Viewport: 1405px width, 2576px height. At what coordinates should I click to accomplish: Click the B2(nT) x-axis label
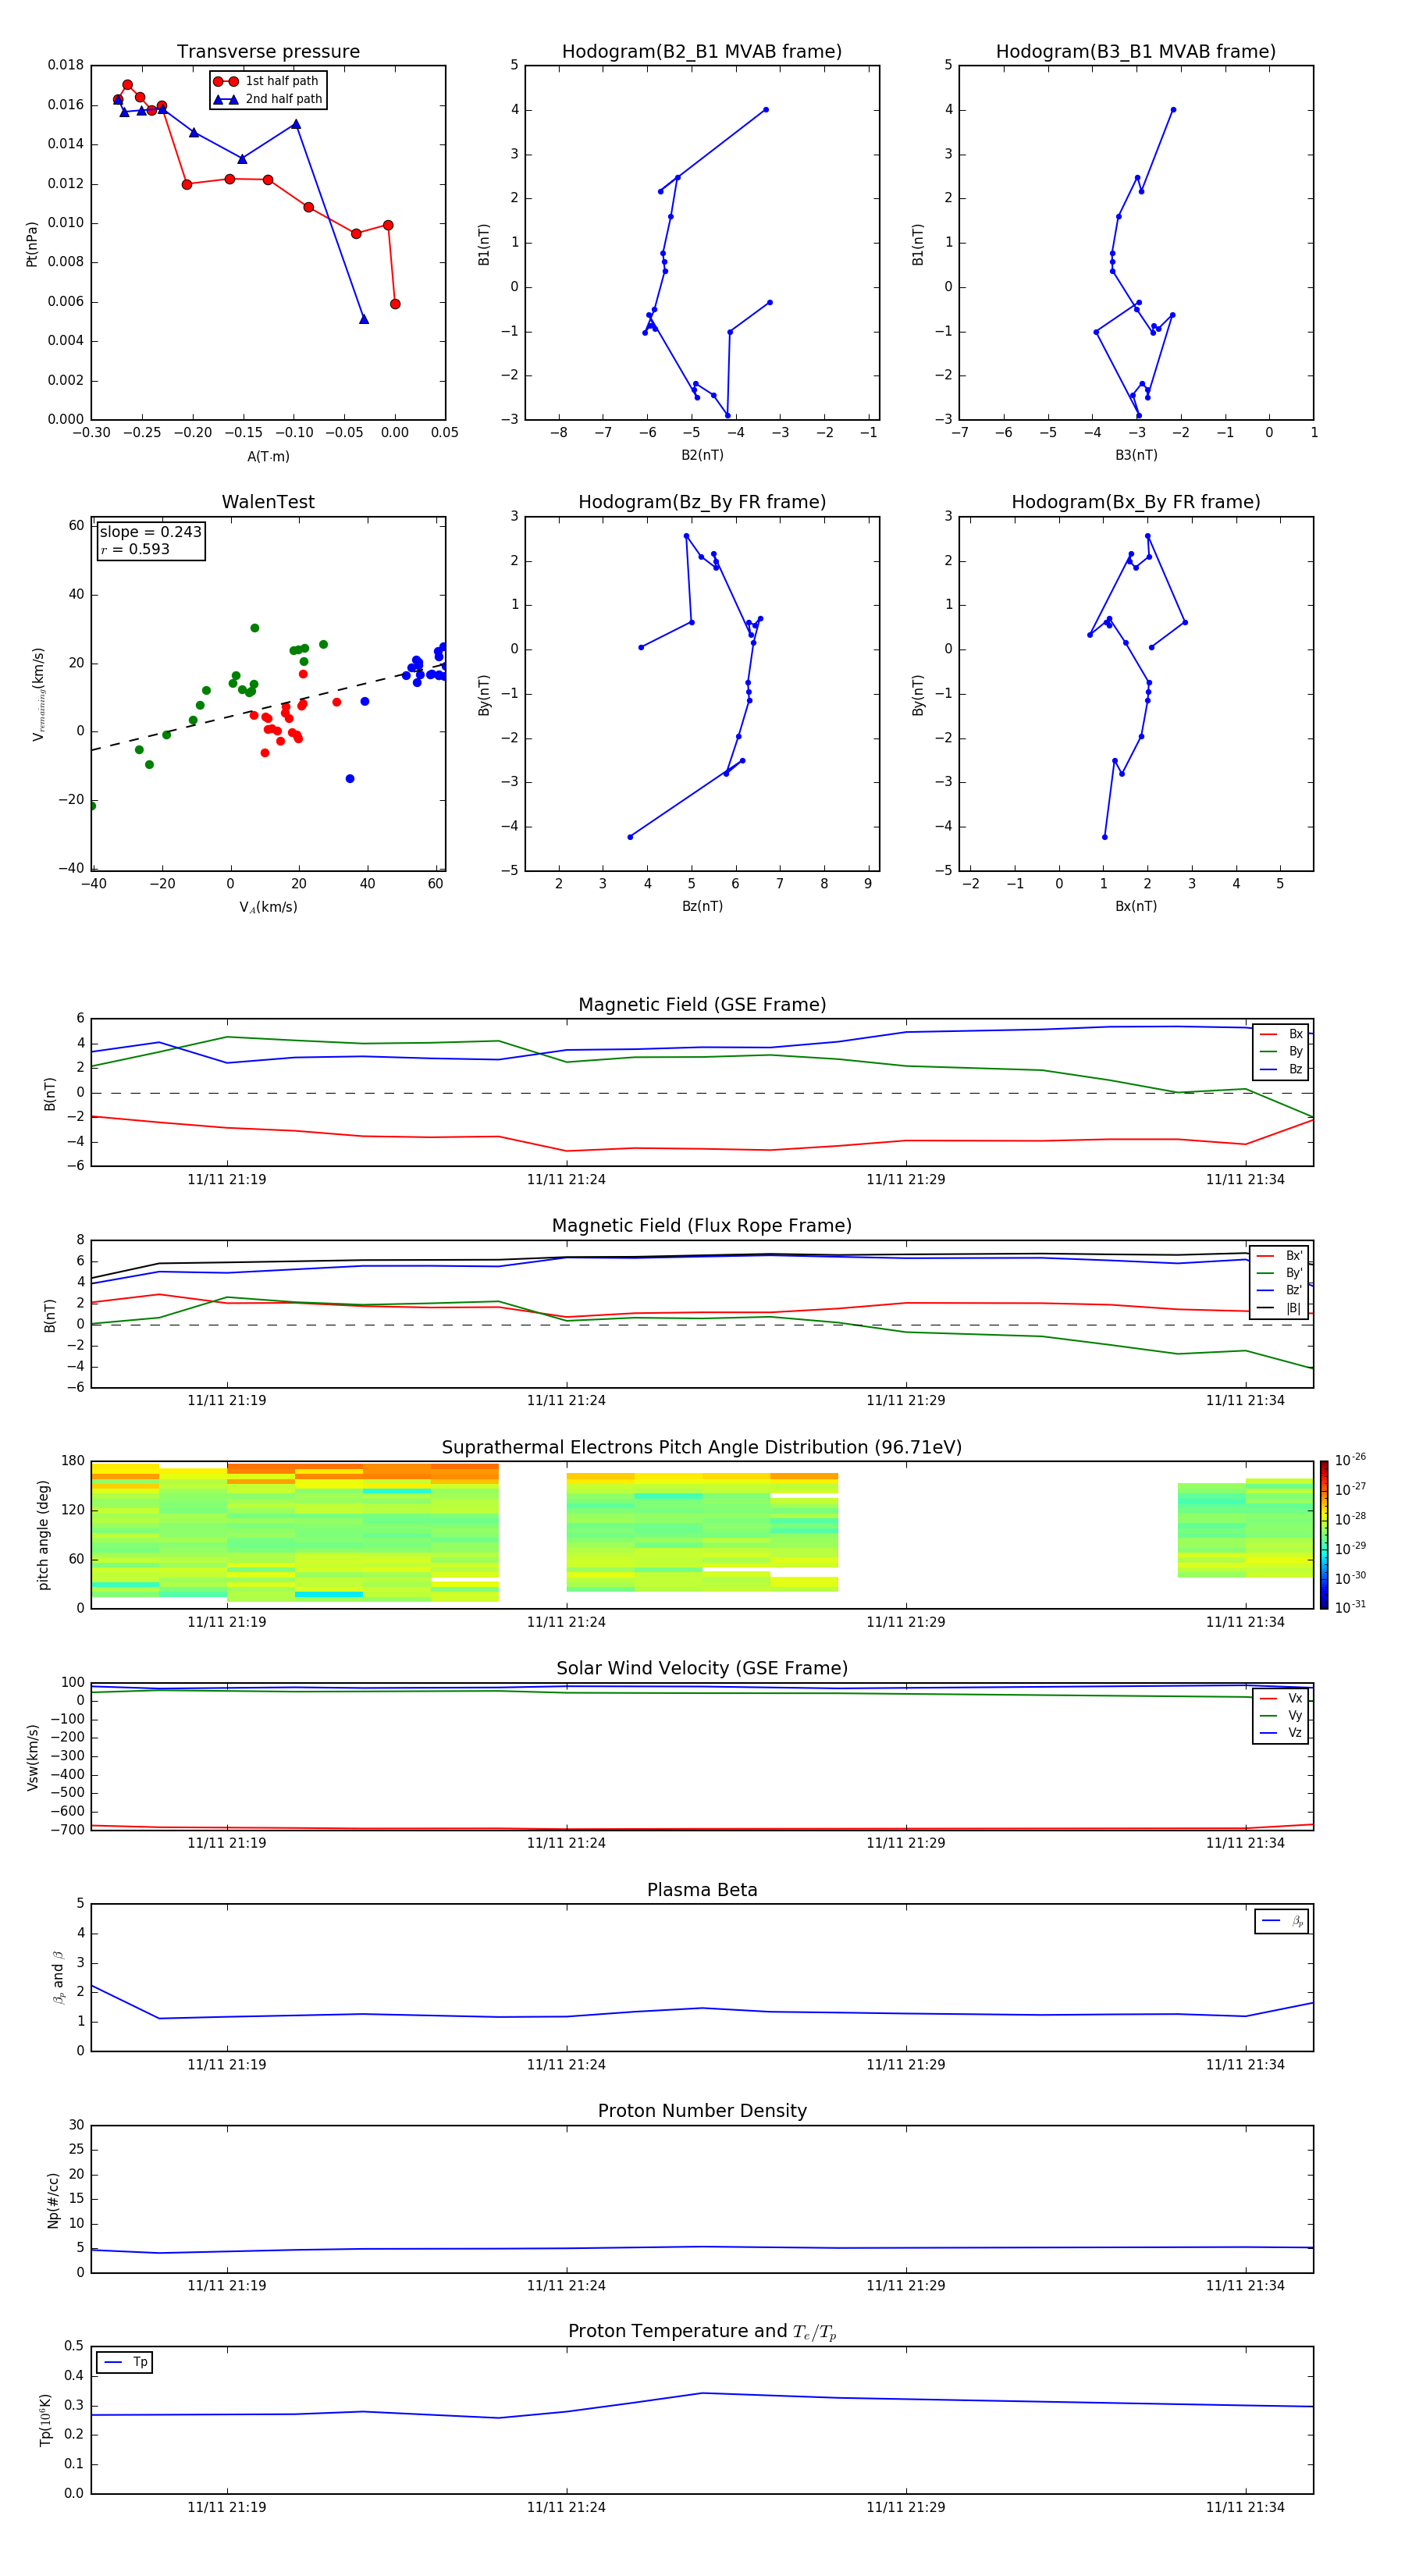coord(702,455)
